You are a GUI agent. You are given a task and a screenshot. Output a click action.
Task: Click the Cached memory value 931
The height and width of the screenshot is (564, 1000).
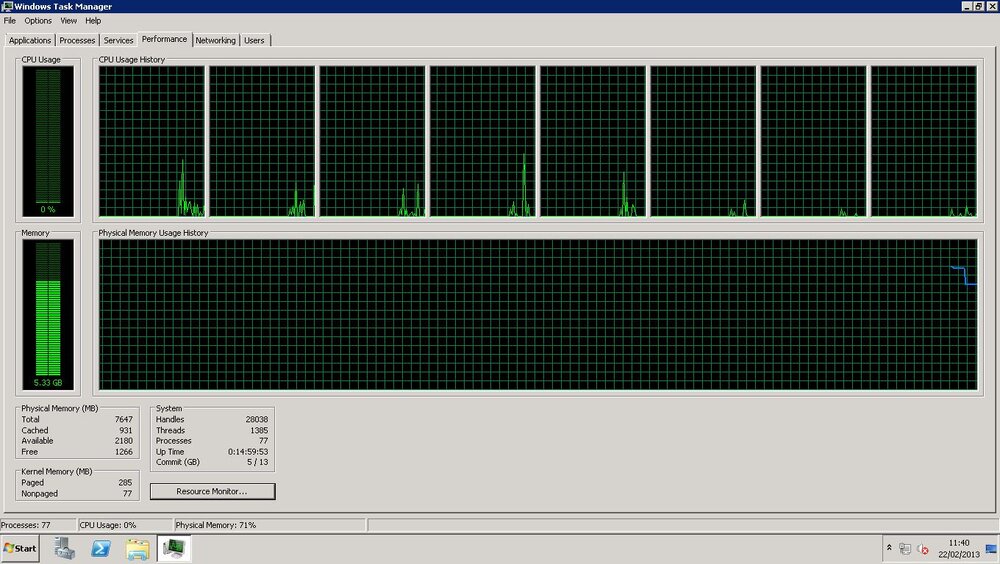point(126,430)
